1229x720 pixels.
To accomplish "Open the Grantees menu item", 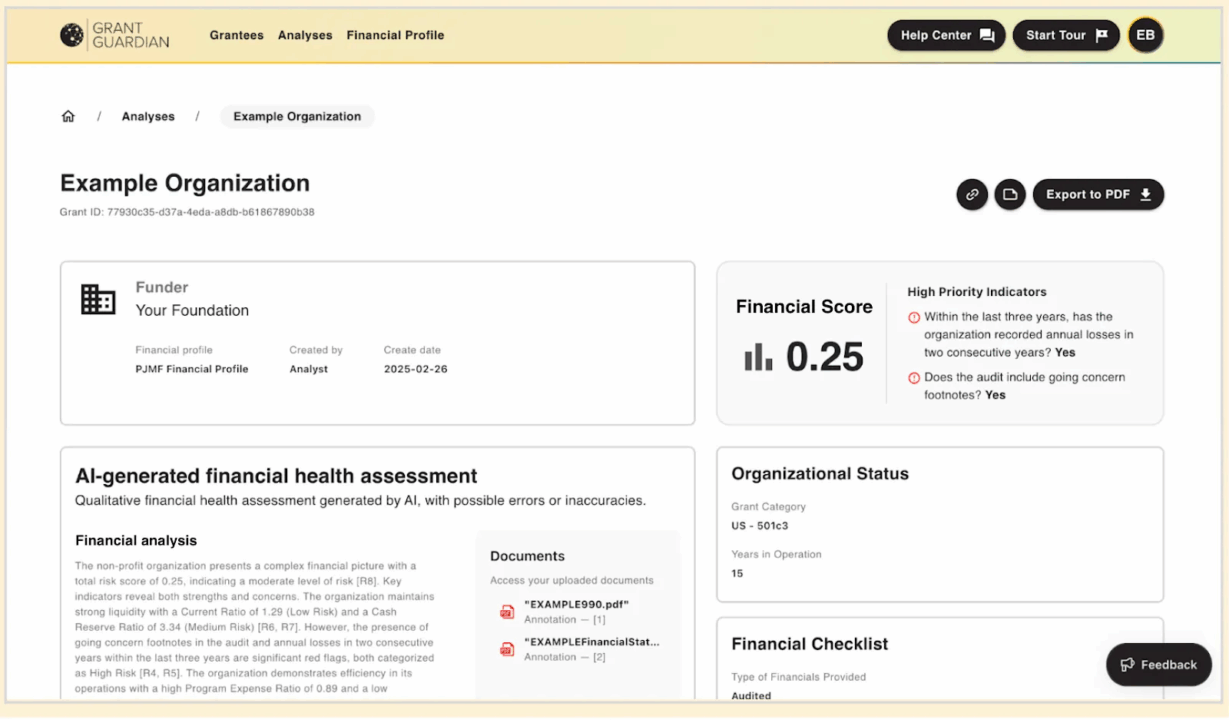I will (x=237, y=35).
